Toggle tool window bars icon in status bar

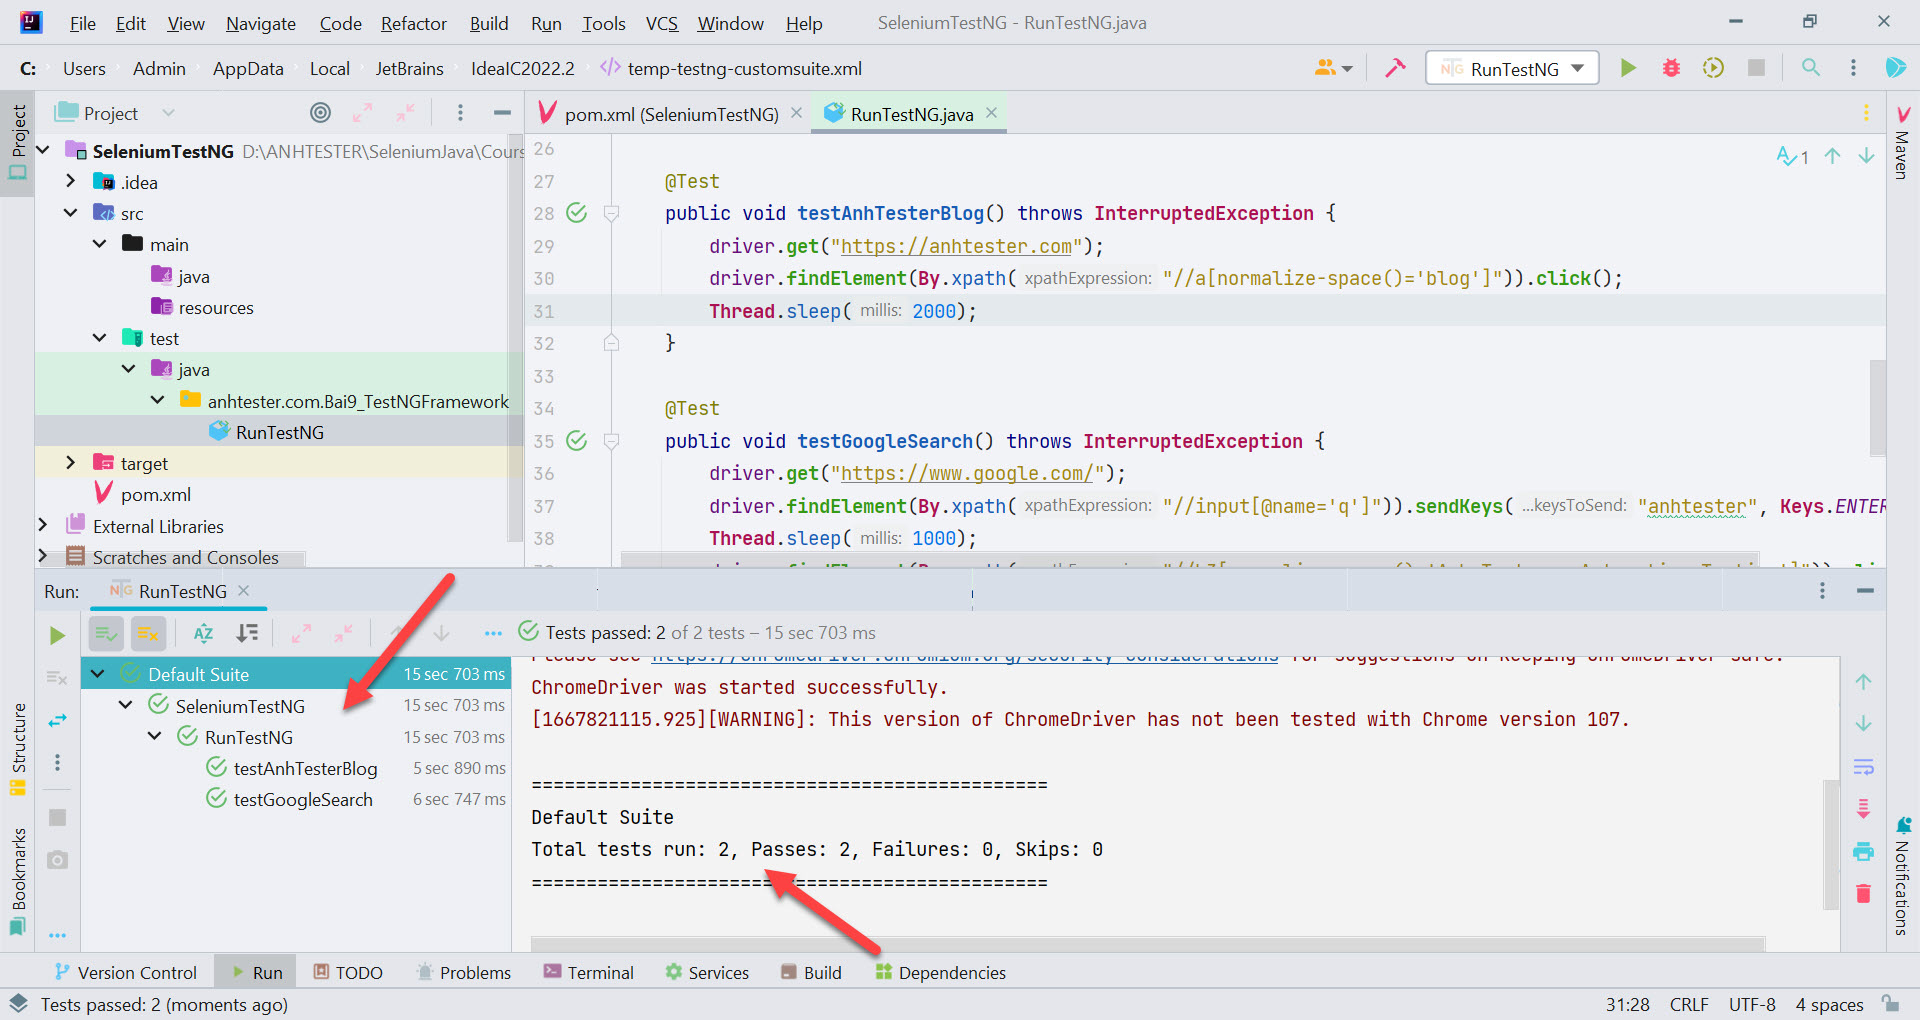point(18,1003)
